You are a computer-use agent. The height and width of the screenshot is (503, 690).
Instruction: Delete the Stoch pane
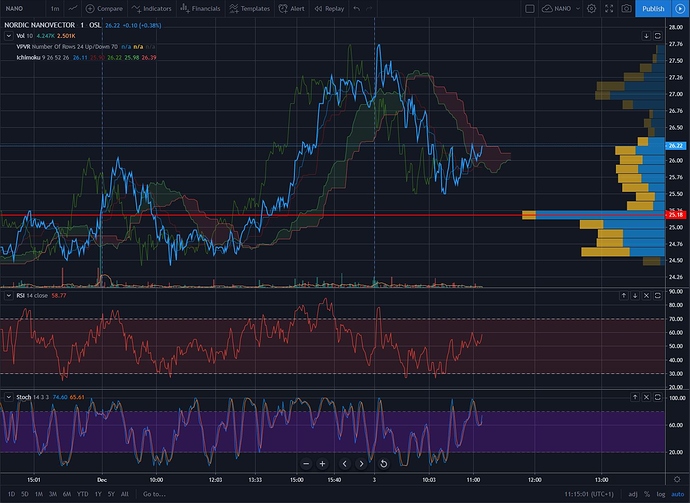pos(646,397)
